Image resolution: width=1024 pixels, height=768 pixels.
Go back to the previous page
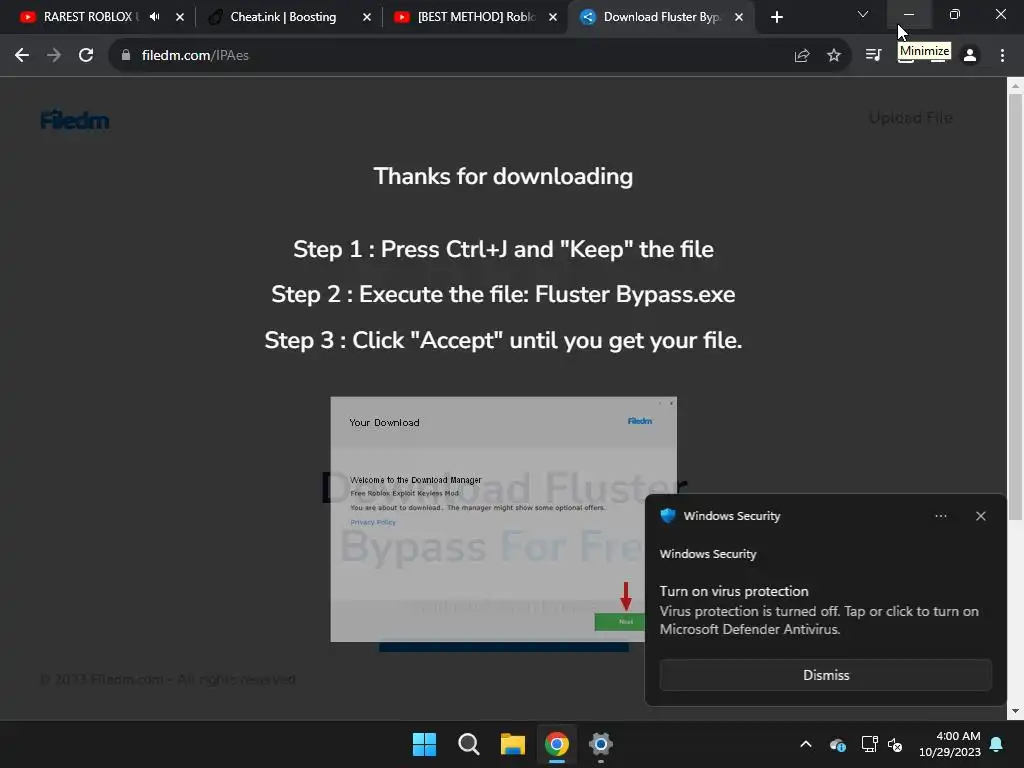pyautogui.click(x=22, y=56)
